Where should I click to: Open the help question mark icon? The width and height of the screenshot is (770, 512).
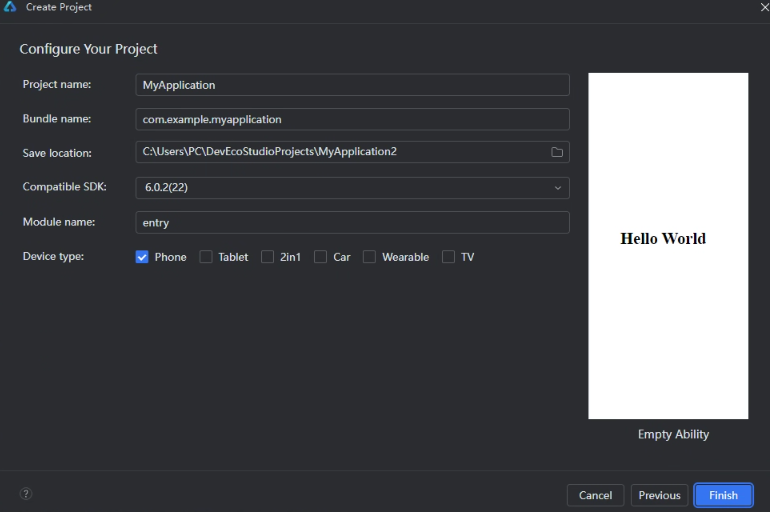[x=26, y=493]
